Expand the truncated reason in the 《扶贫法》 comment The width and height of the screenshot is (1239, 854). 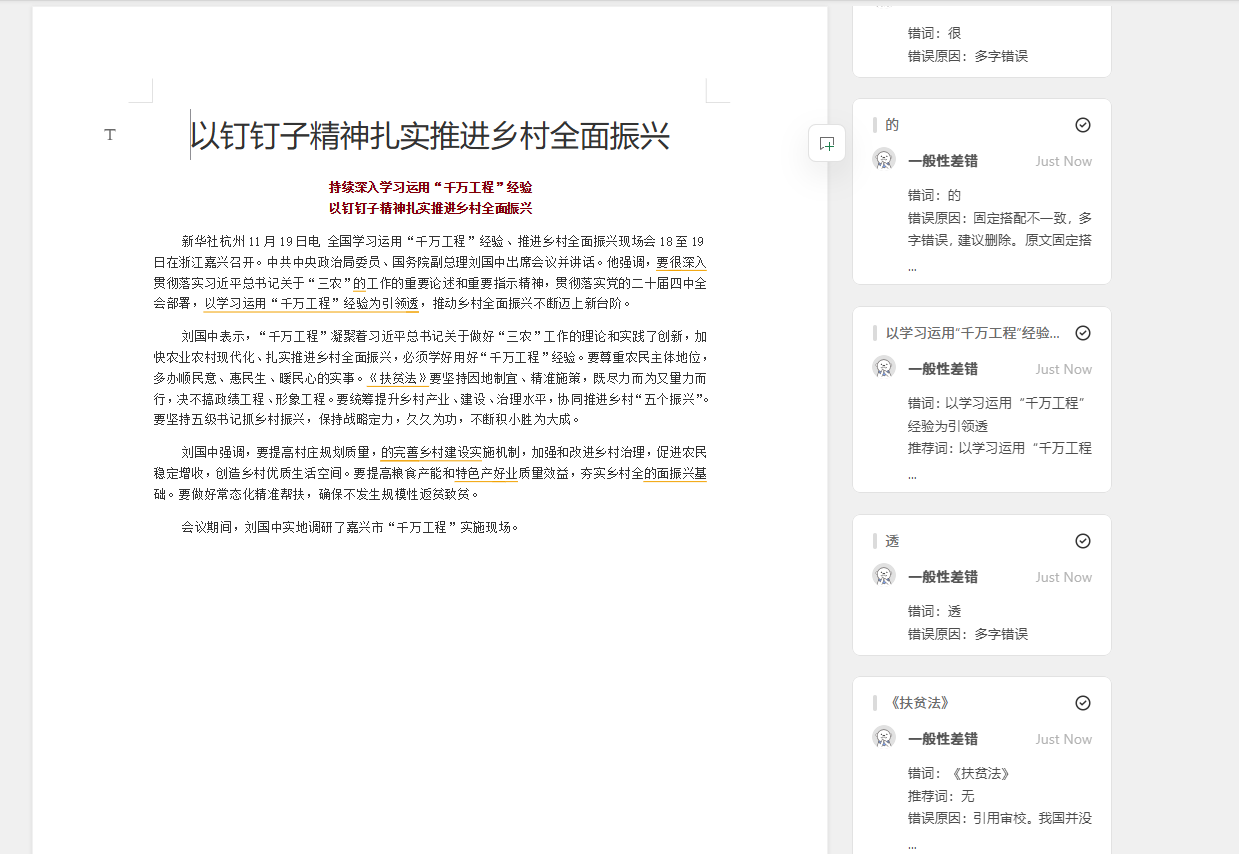tap(912, 845)
